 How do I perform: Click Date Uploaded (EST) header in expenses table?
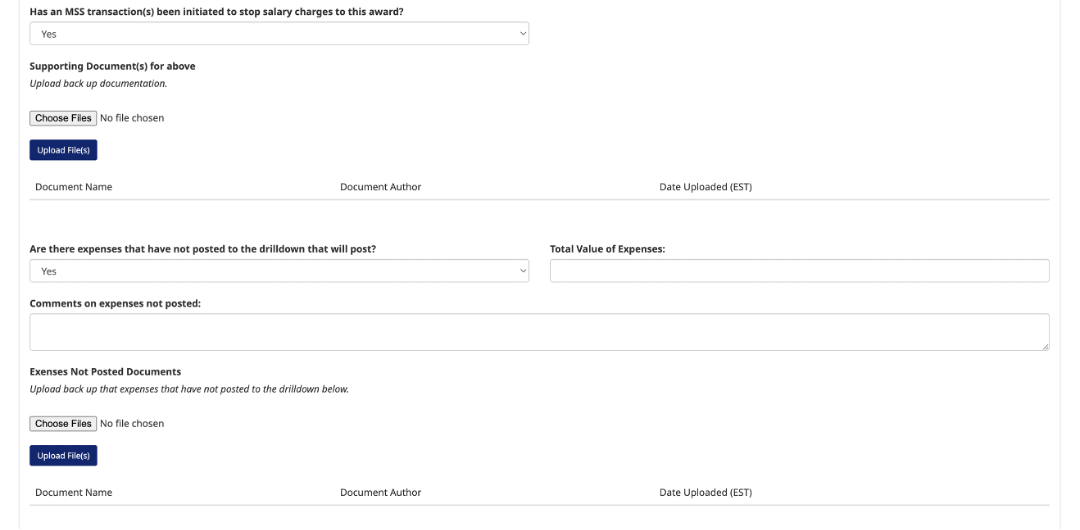tap(705, 493)
